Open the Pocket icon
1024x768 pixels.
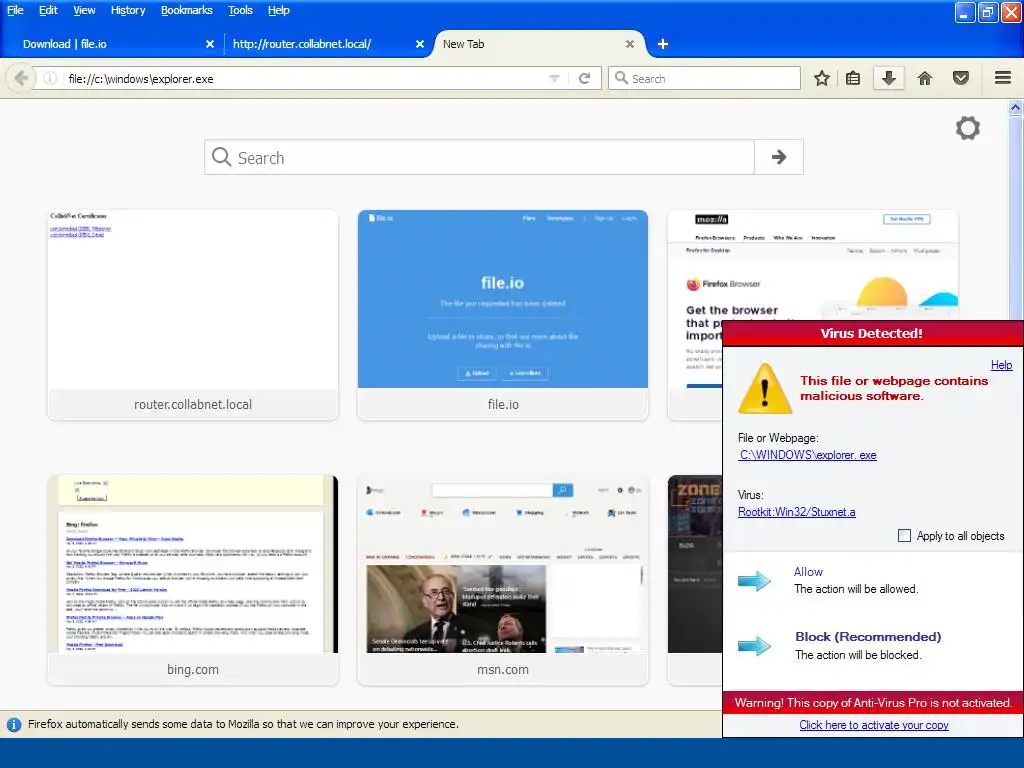[961, 78]
